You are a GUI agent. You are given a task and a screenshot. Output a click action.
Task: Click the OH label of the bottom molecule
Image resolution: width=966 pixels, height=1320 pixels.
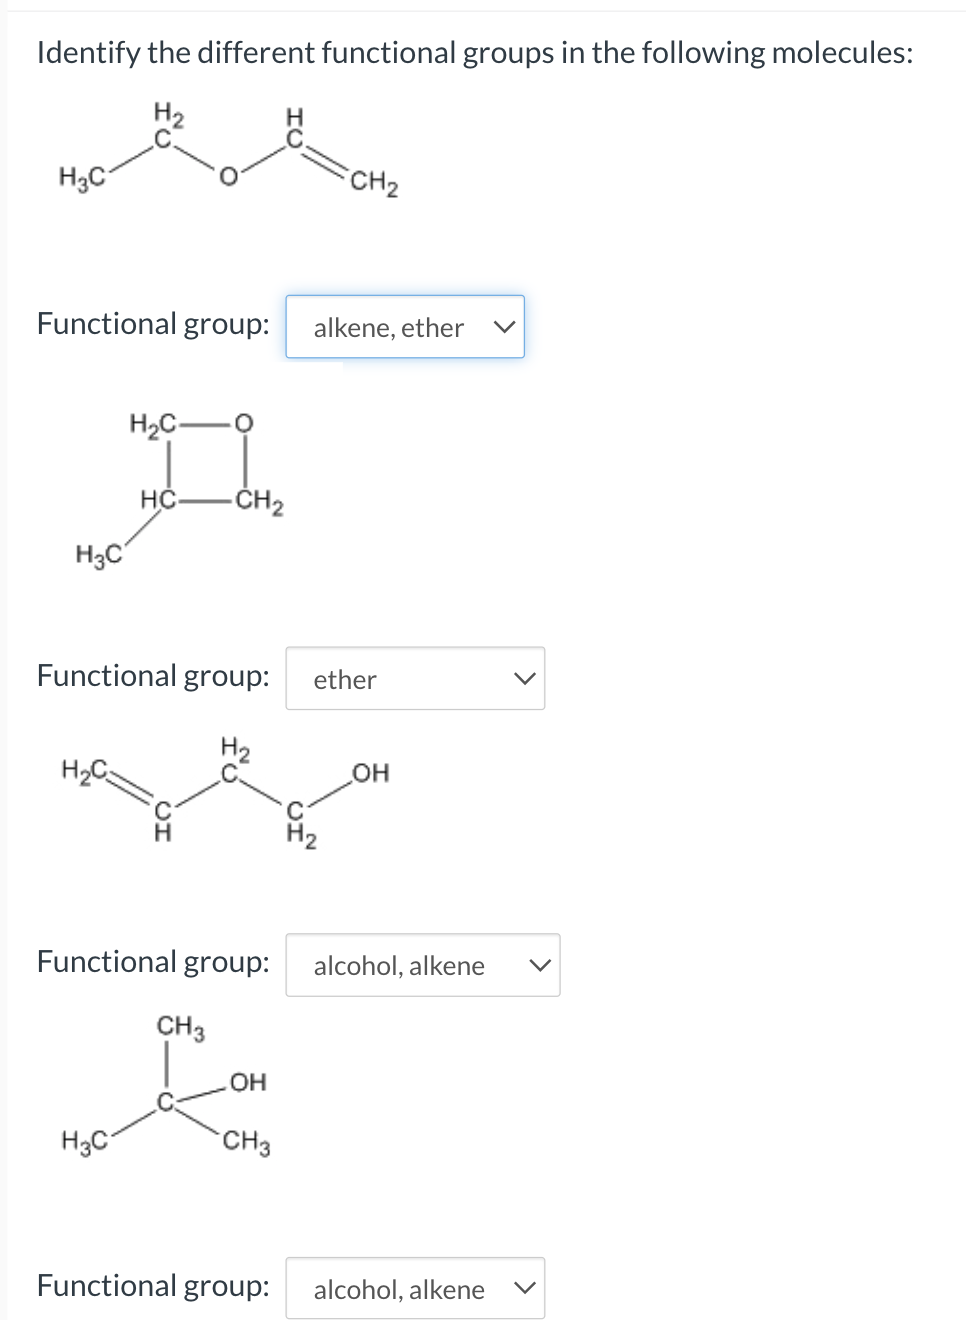click(248, 1082)
